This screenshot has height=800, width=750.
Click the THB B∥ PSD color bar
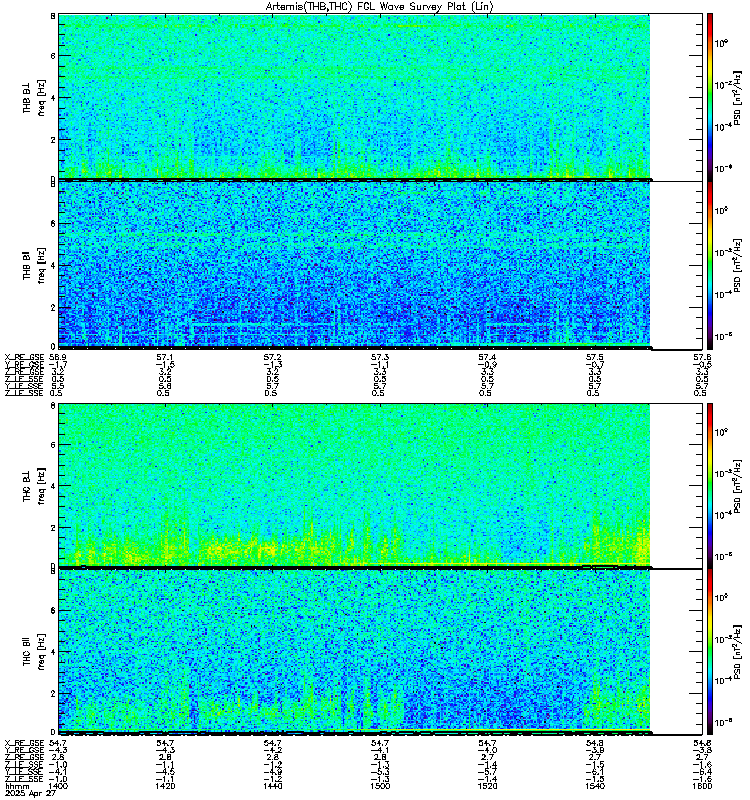click(710, 265)
